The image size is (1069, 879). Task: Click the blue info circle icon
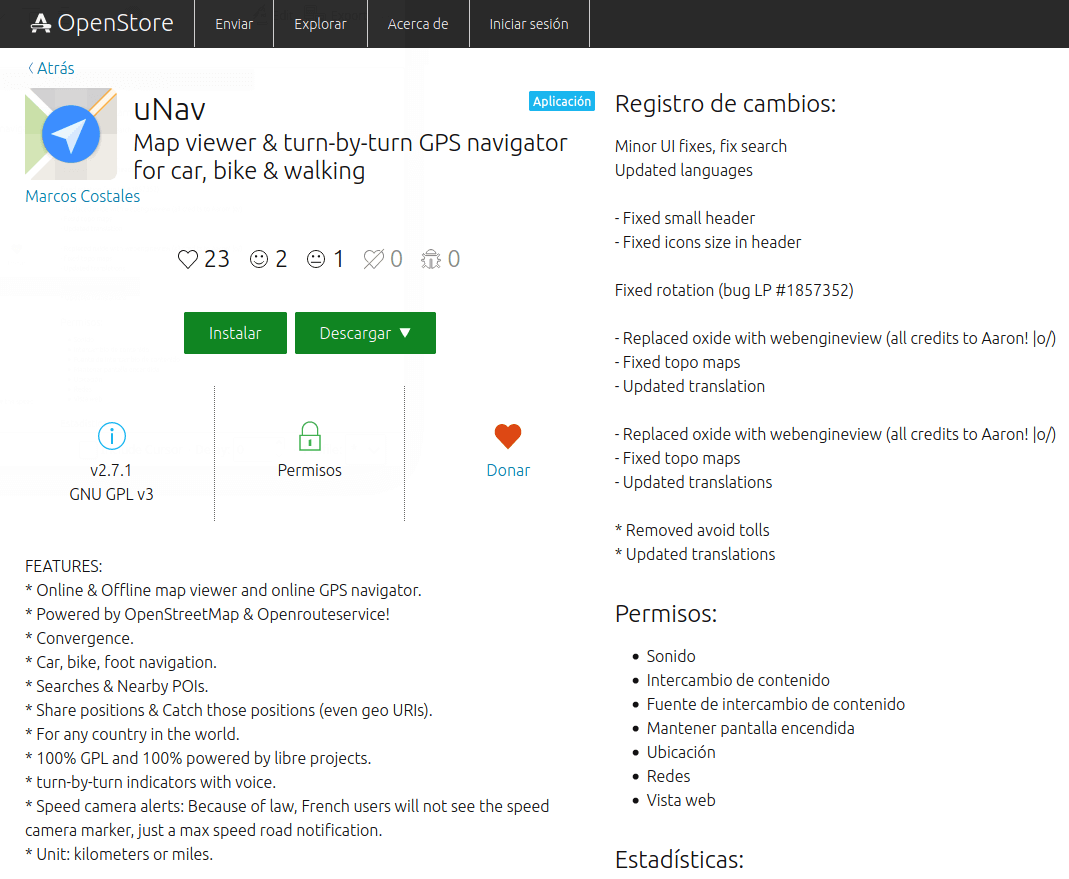click(x=112, y=436)
